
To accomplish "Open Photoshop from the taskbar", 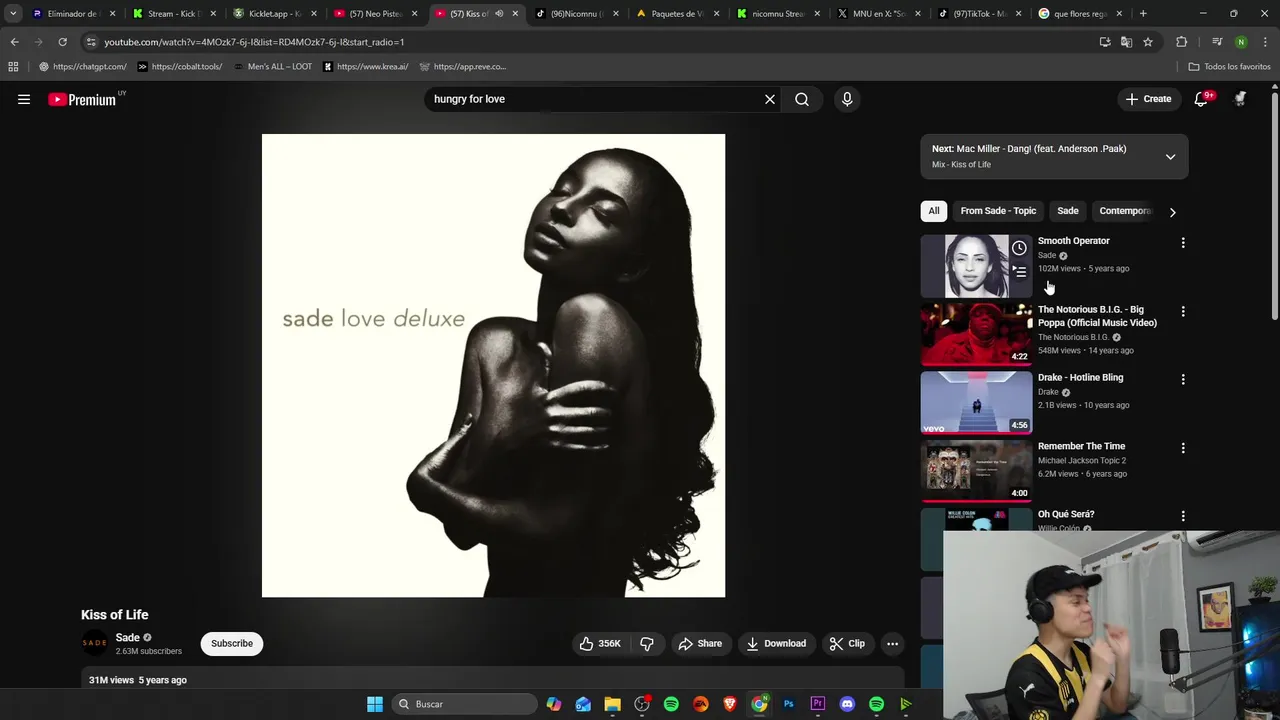I will pos(789,704).
